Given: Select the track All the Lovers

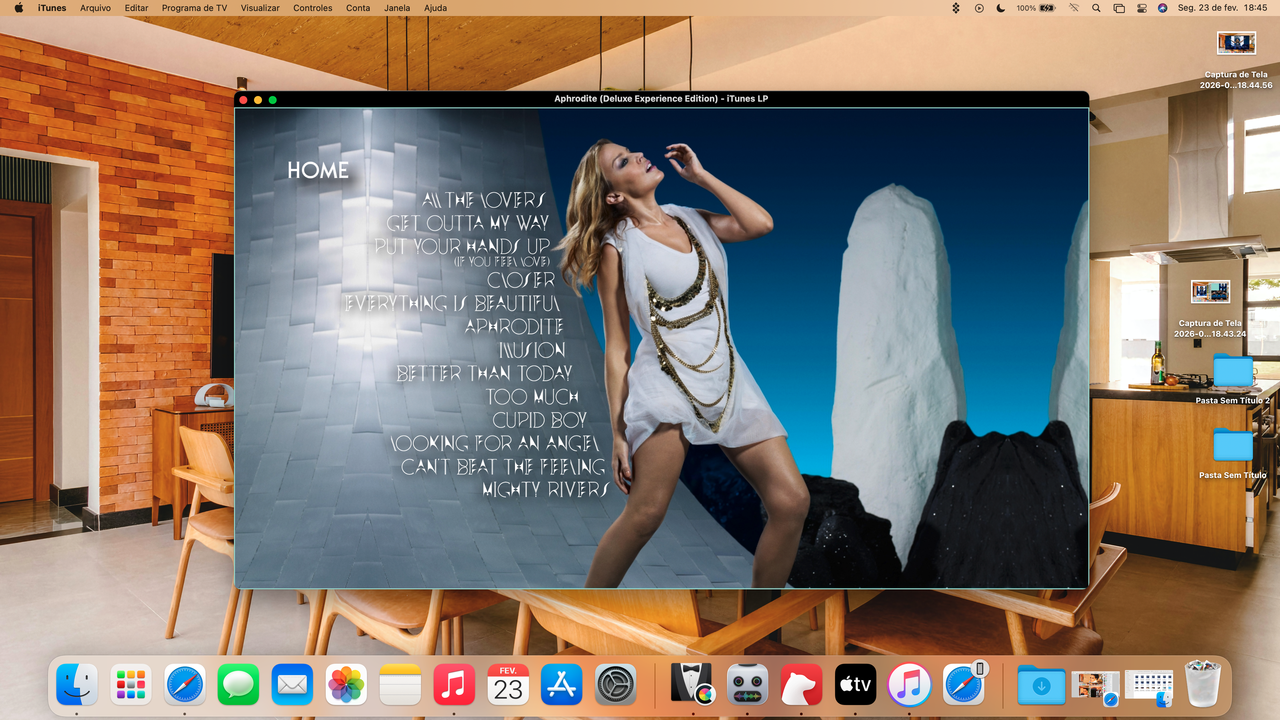Looking at the screenshot, I should (x=484, y=200).
